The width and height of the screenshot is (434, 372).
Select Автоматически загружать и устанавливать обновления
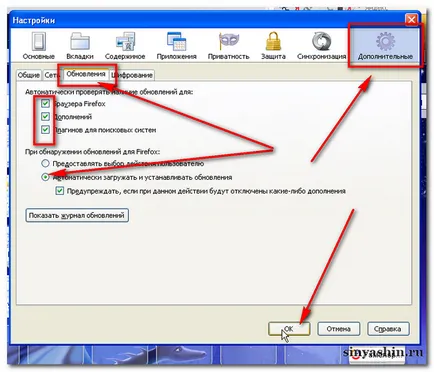click(x=45, y=177)
